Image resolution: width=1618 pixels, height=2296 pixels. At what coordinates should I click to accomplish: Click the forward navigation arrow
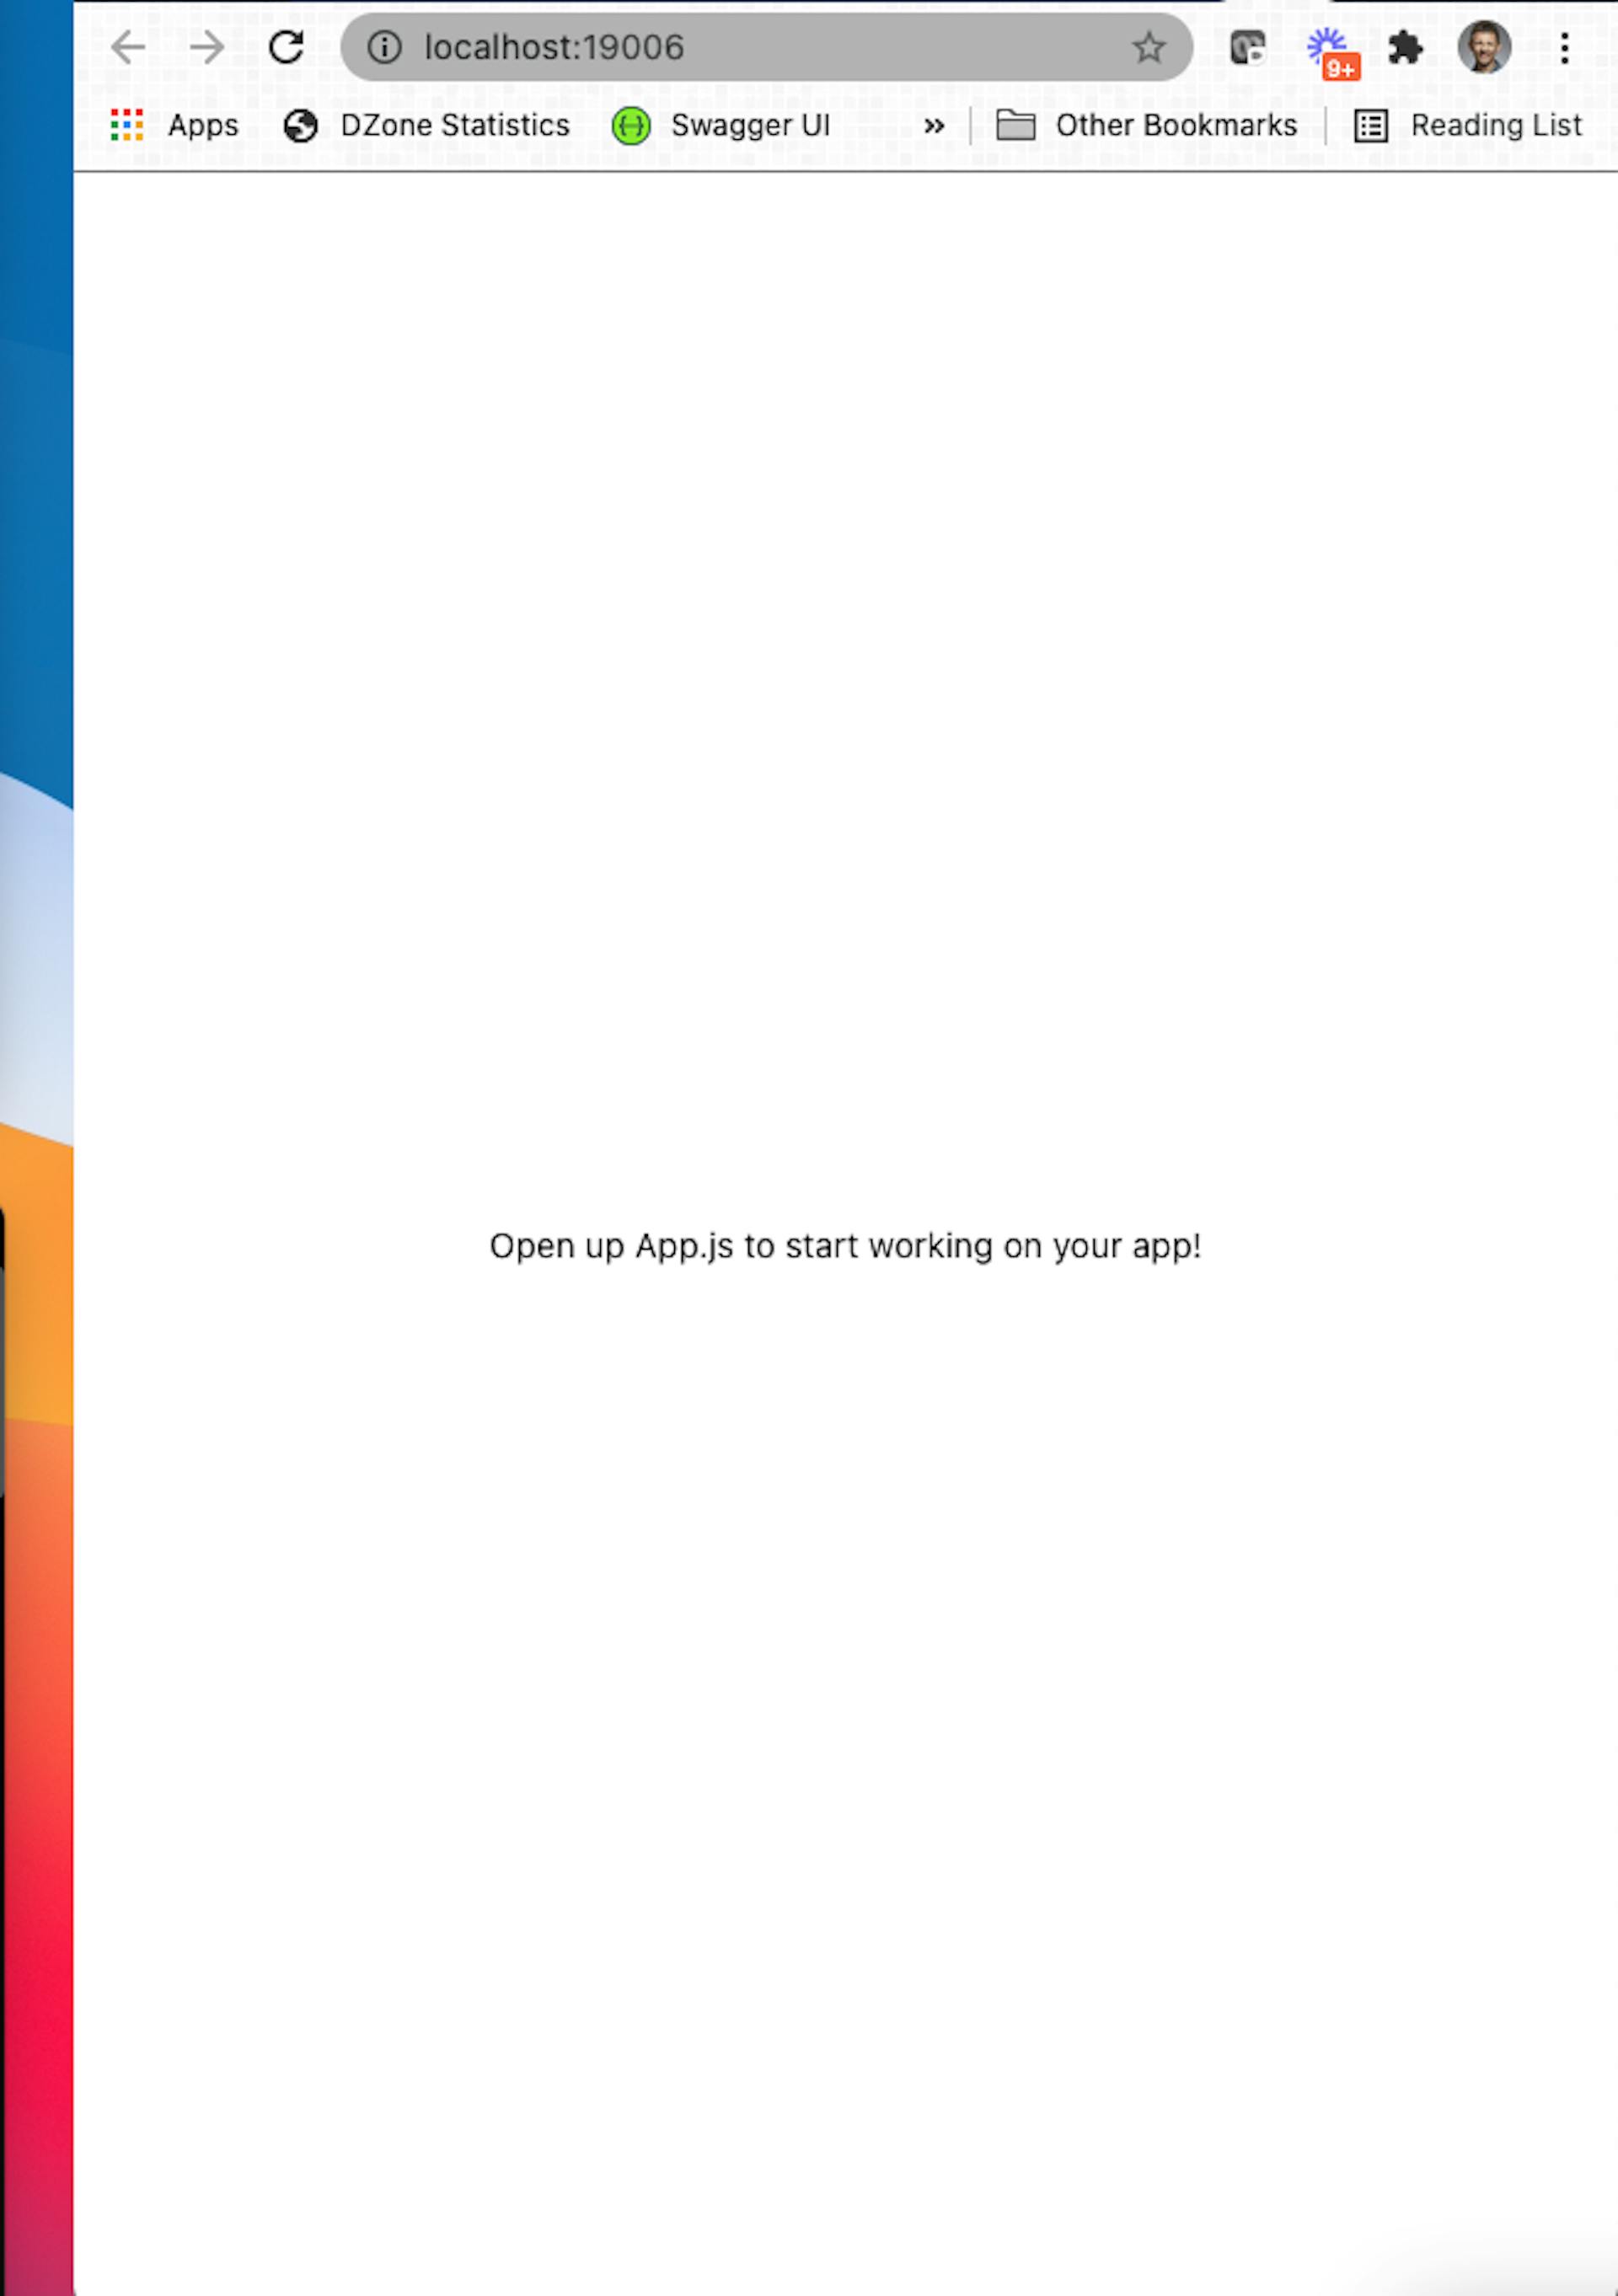[206, 47]
